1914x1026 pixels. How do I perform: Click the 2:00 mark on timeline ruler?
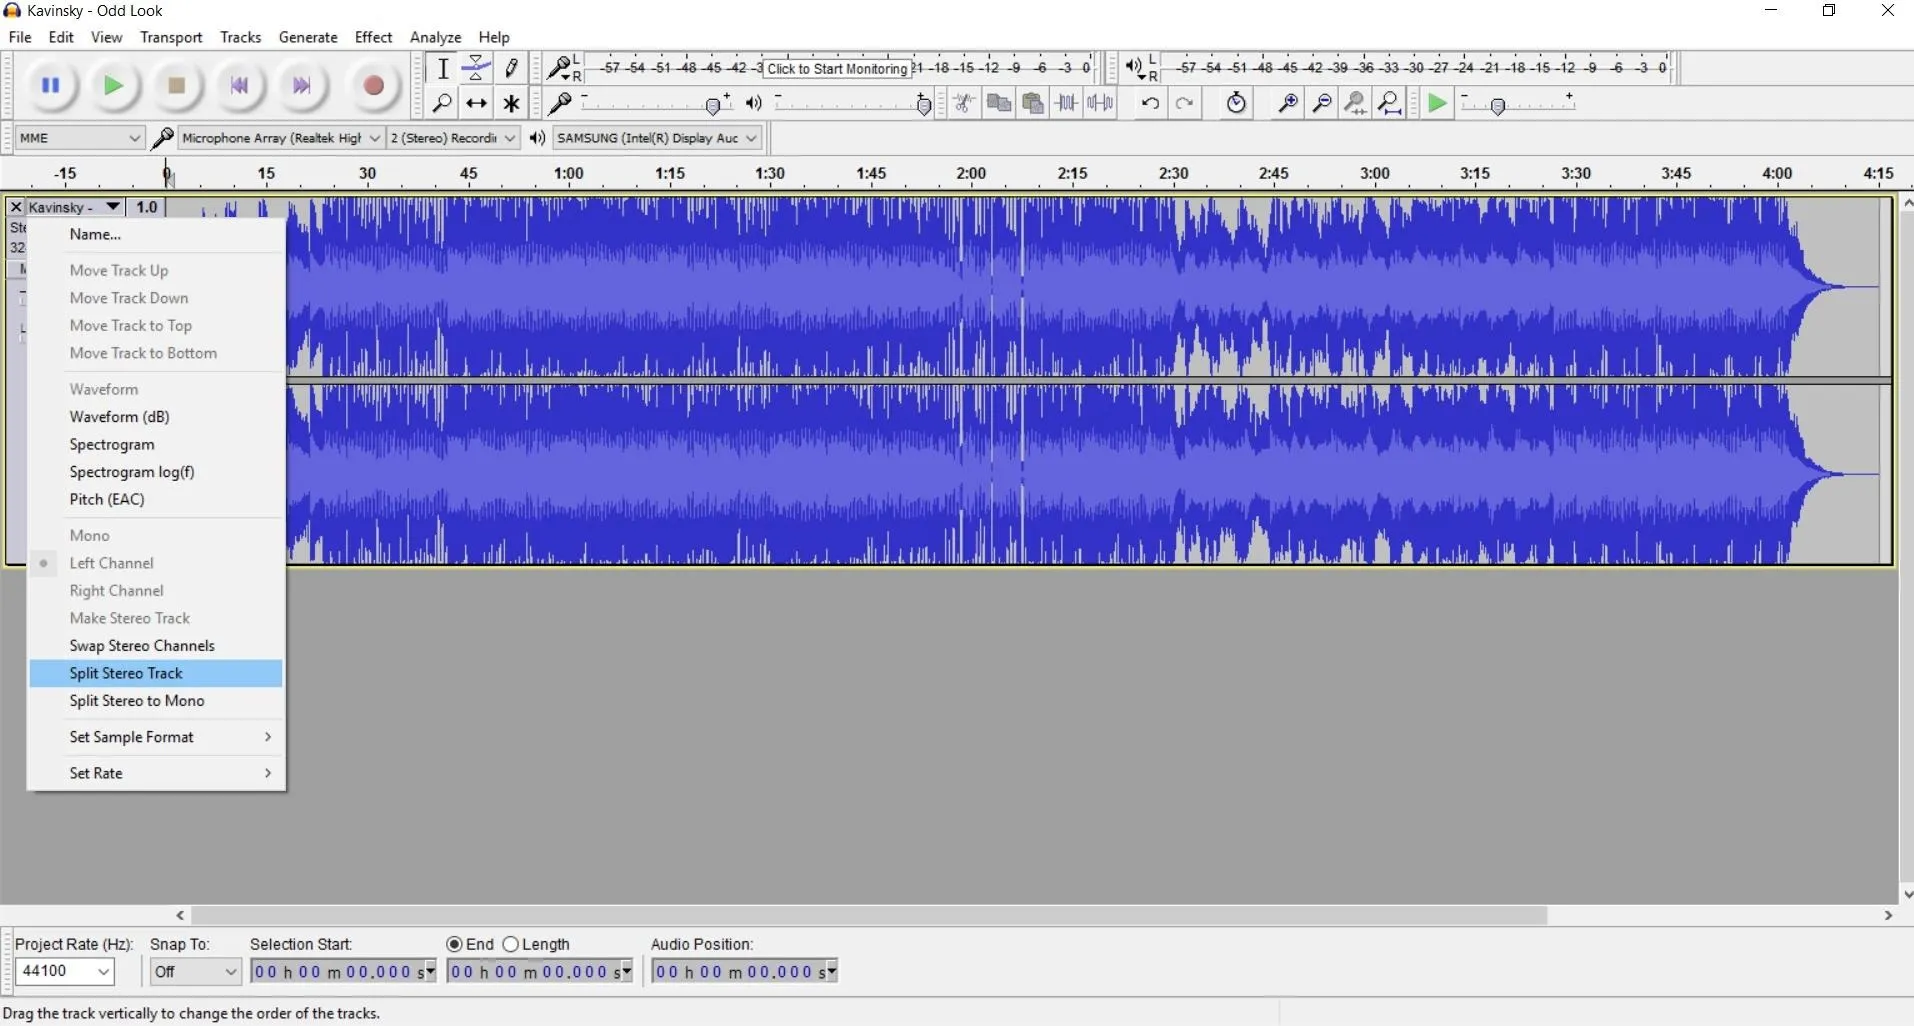coord(971,174)
